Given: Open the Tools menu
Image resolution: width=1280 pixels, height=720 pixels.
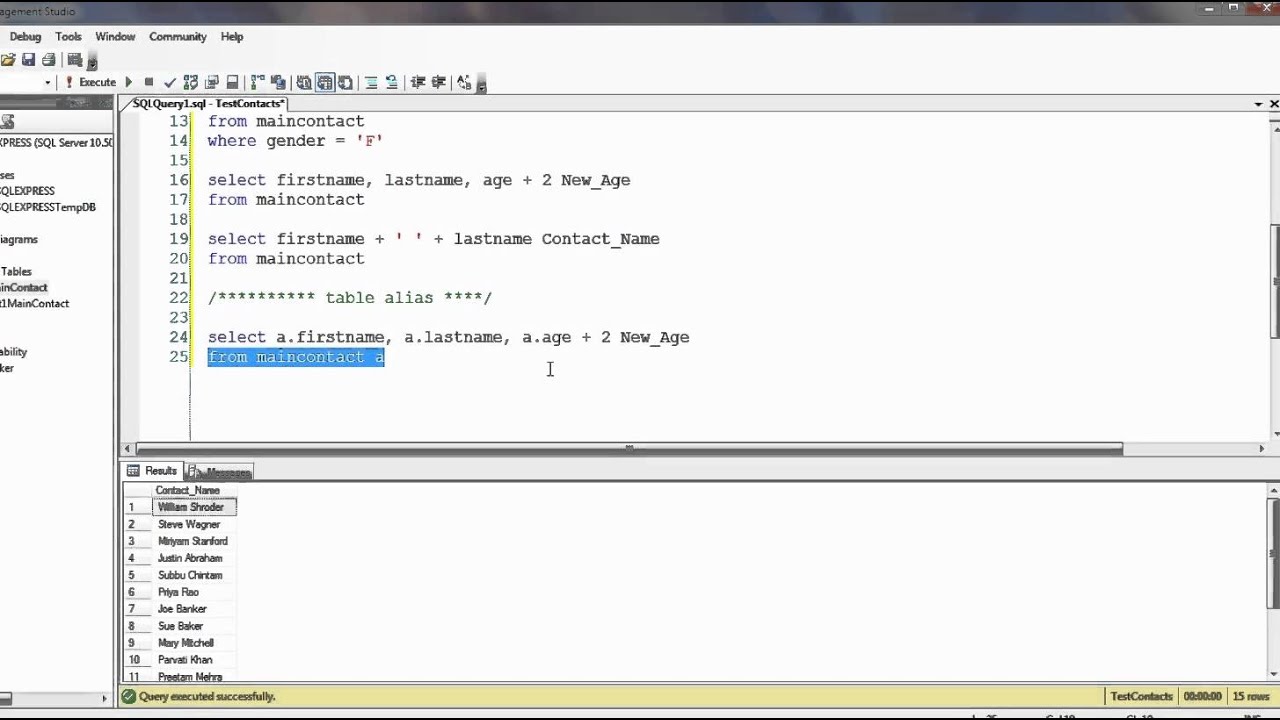Looking at the screenshot, I should (68, 37).
